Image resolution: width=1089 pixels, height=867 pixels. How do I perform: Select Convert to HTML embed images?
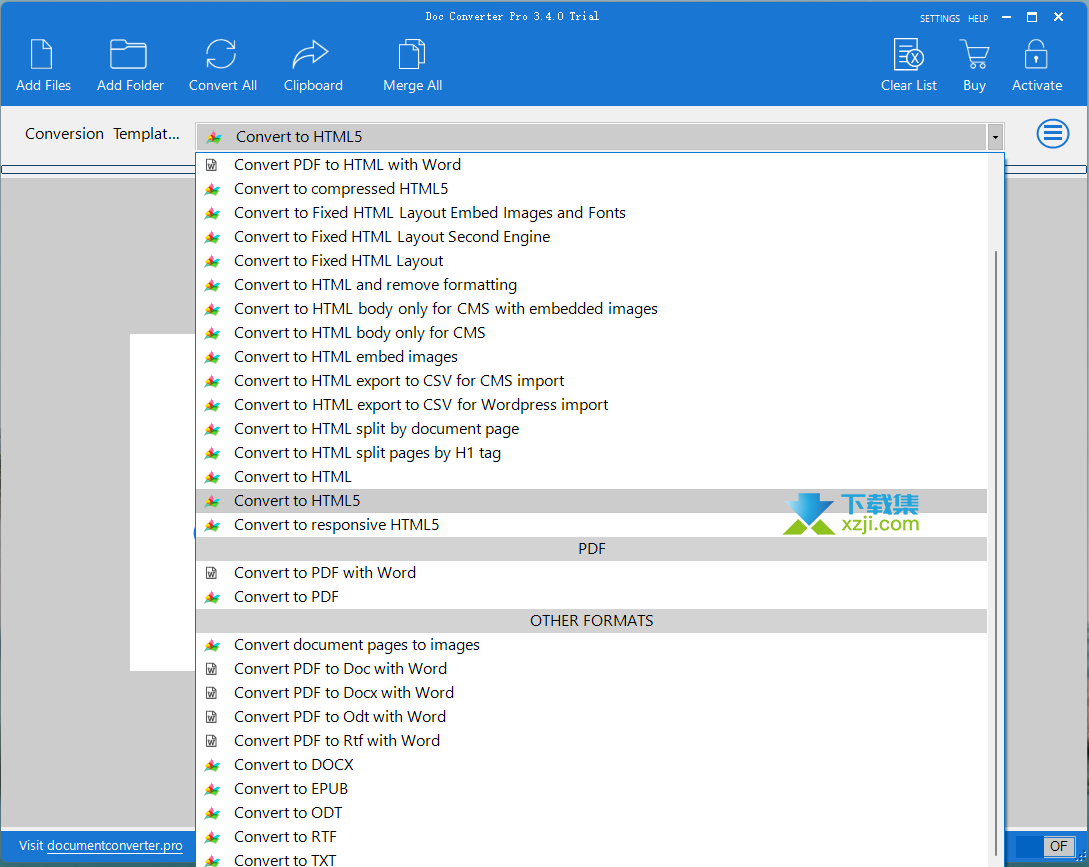pos(591,356)
